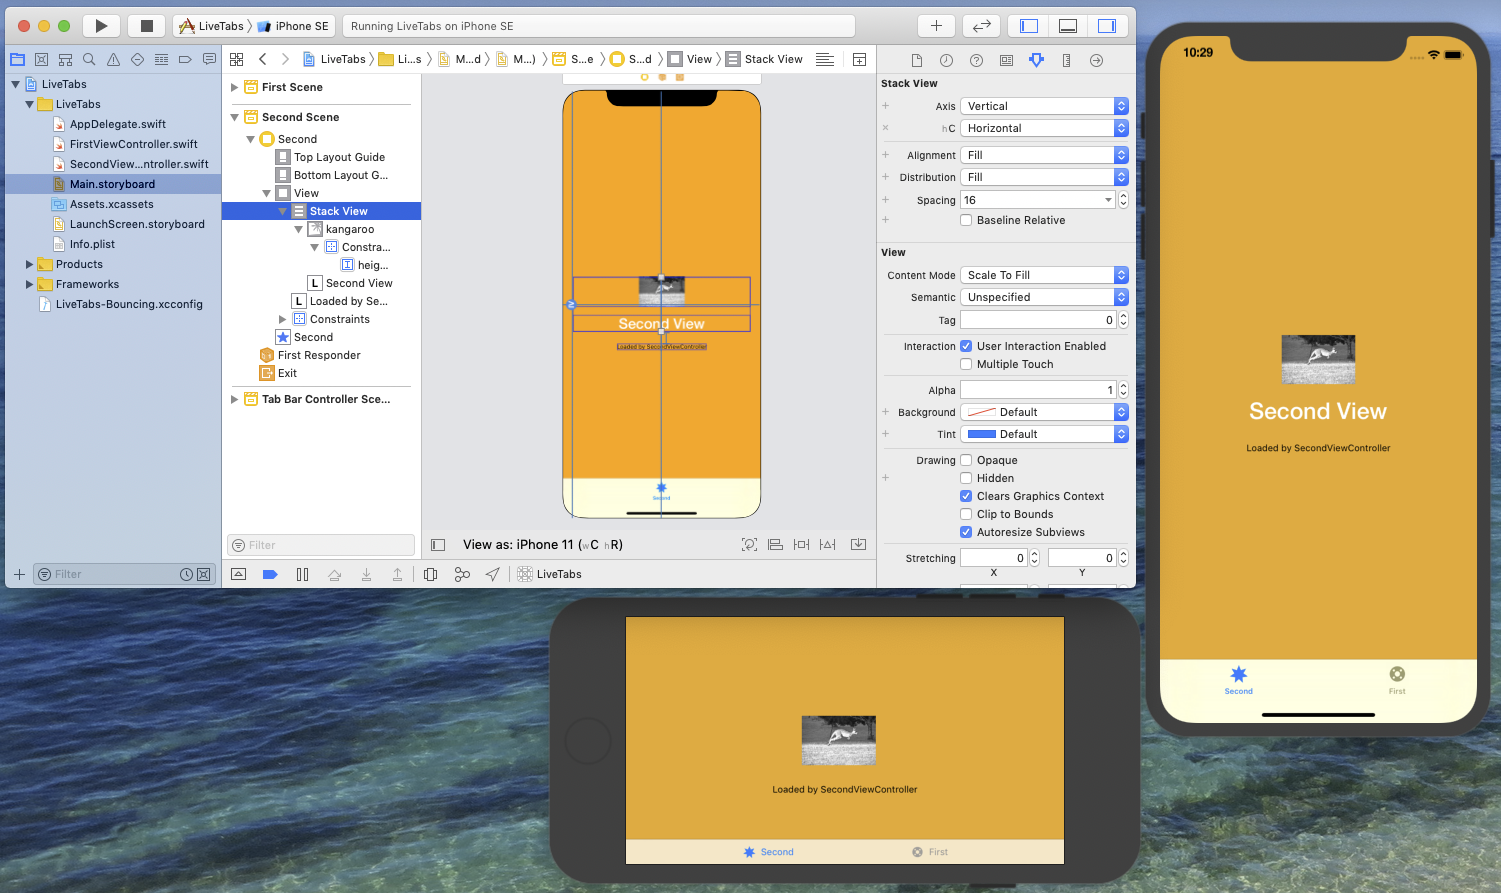Open the Project navigator folder icon
The width and height of the screenshot is (1501, 893).
[x=17, y=59]
